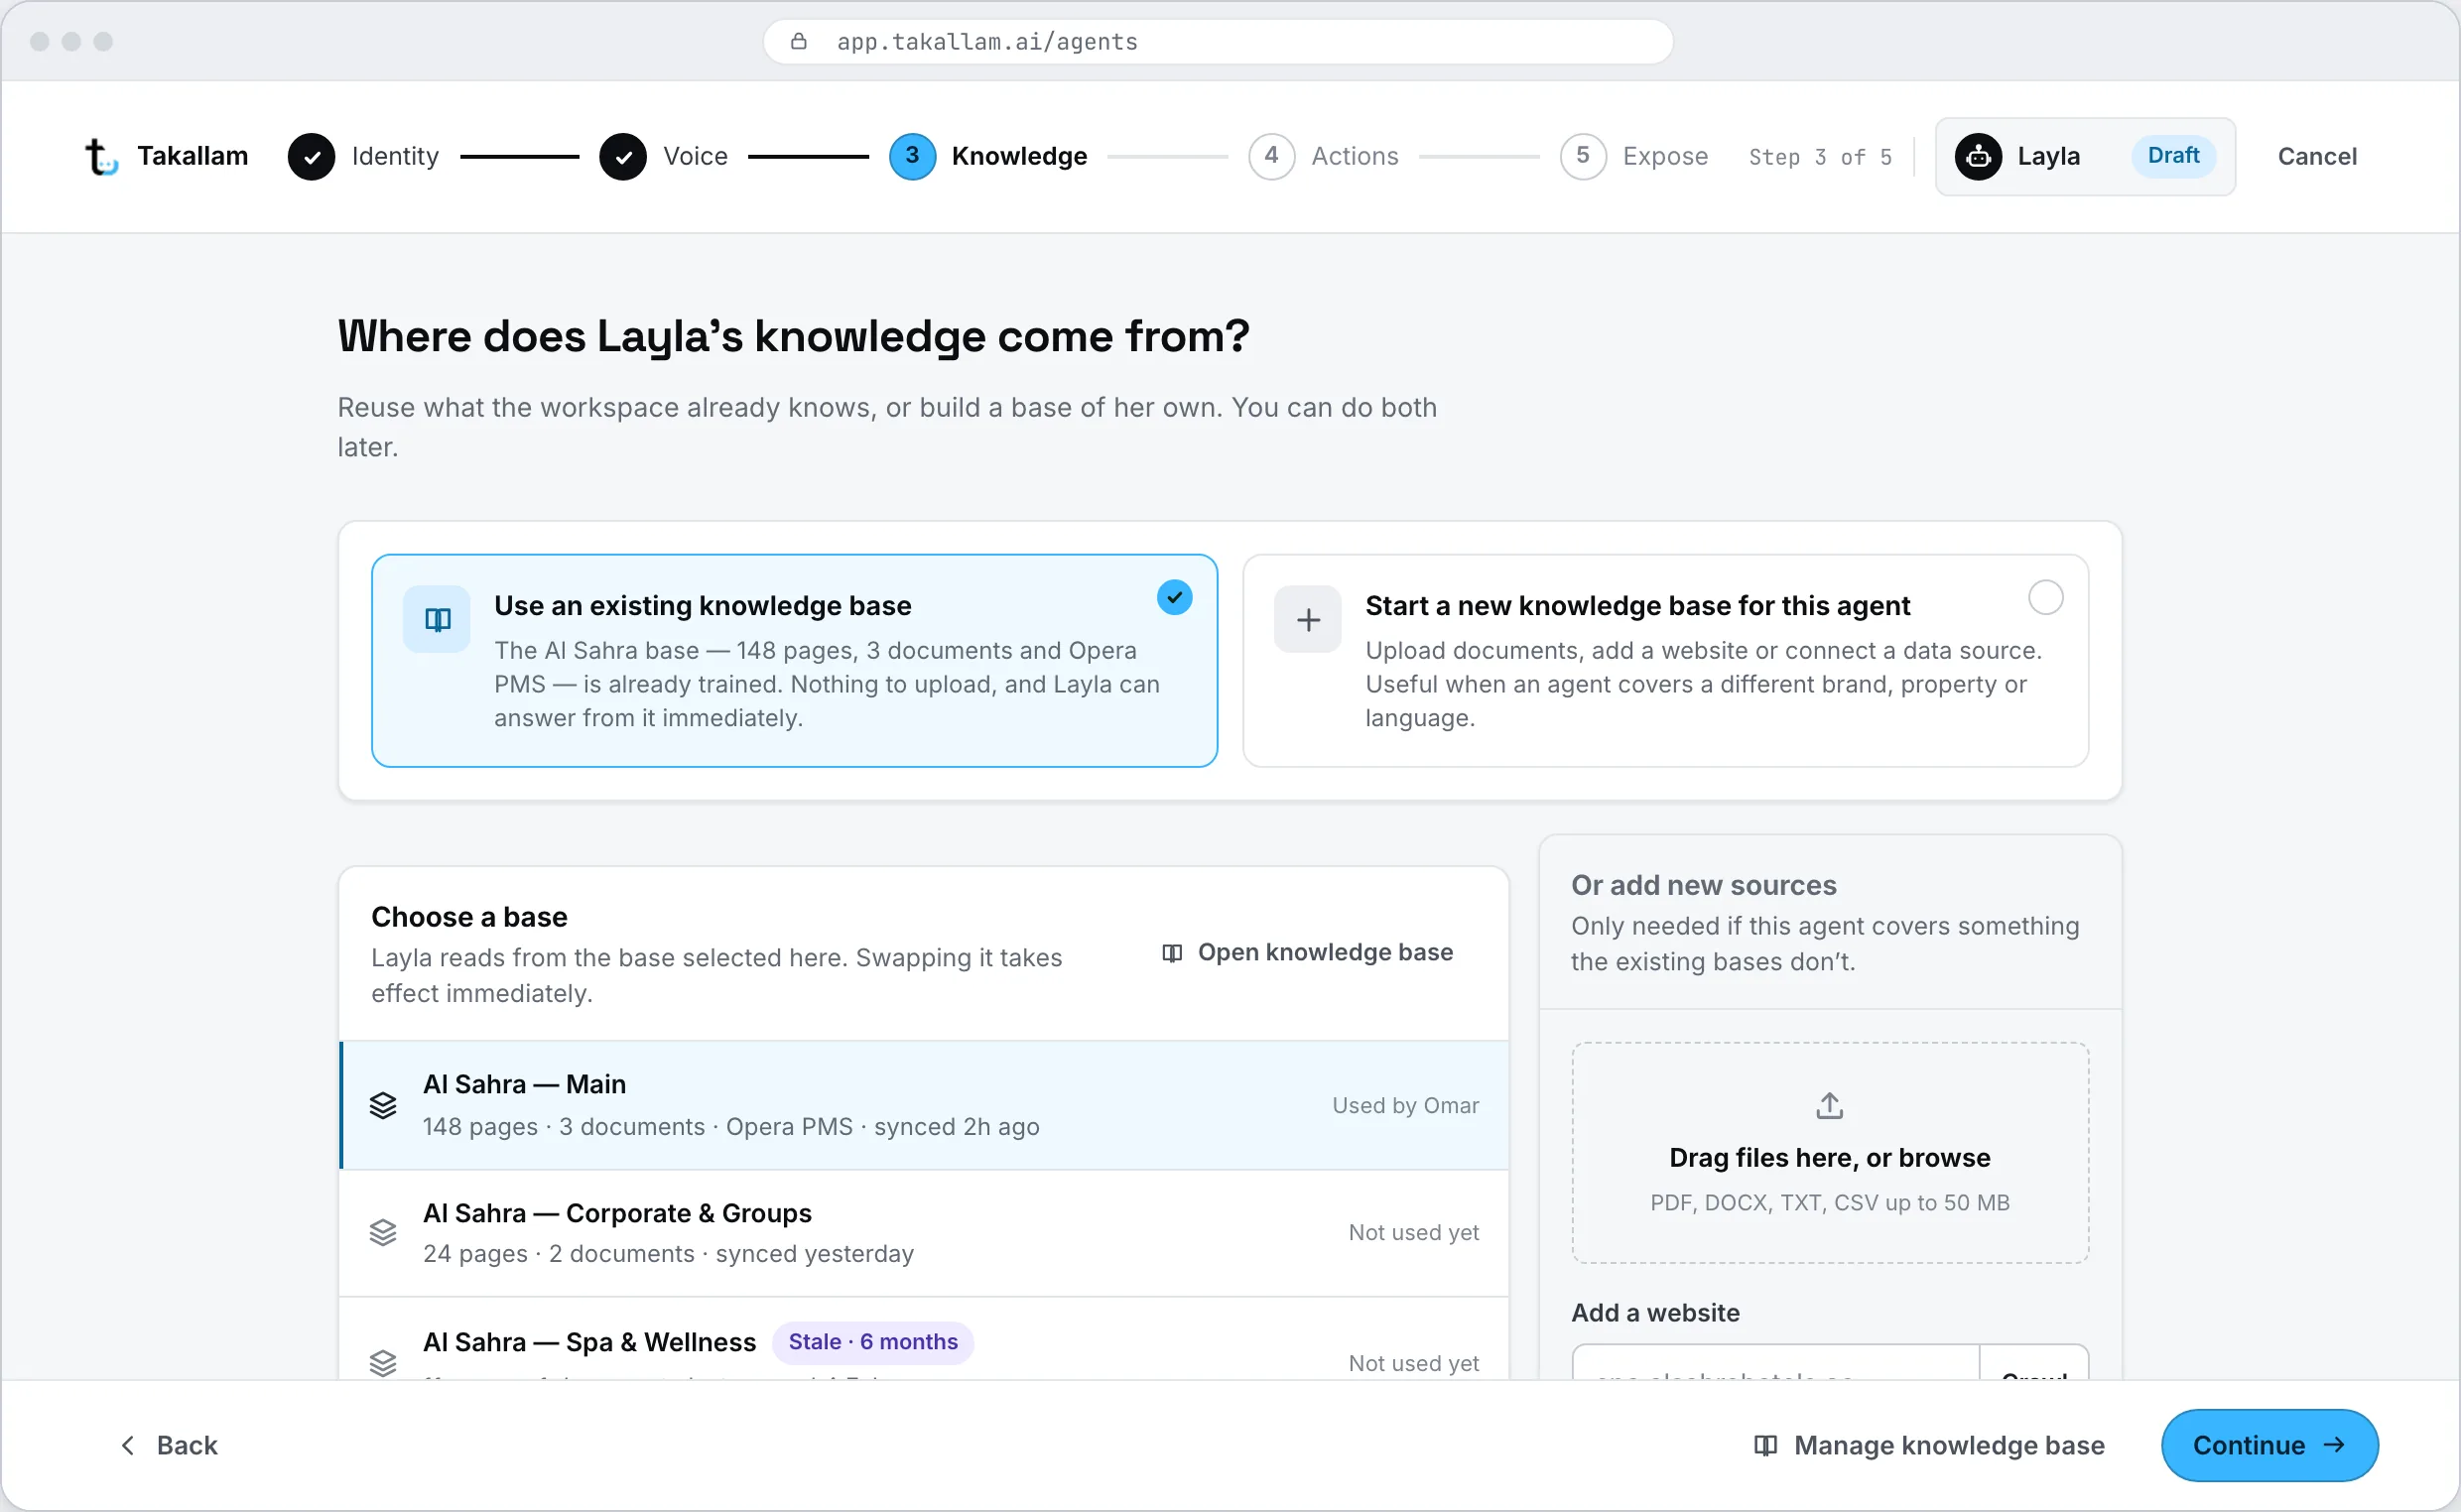Click the Voice step checkmark circle
The width and height of the screenshot is (2461, 1512).
(622, 156)
